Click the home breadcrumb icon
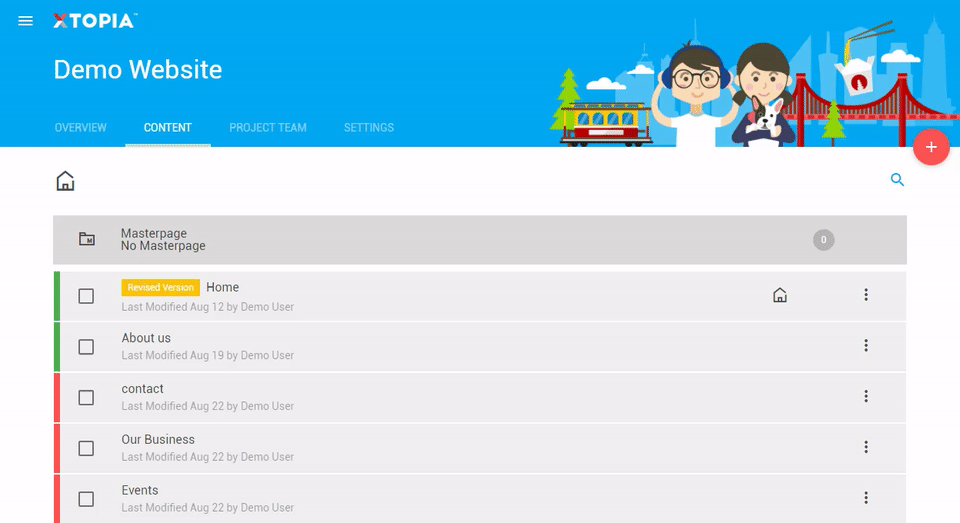This screenshot has height=523, width=960. point(65,181)
